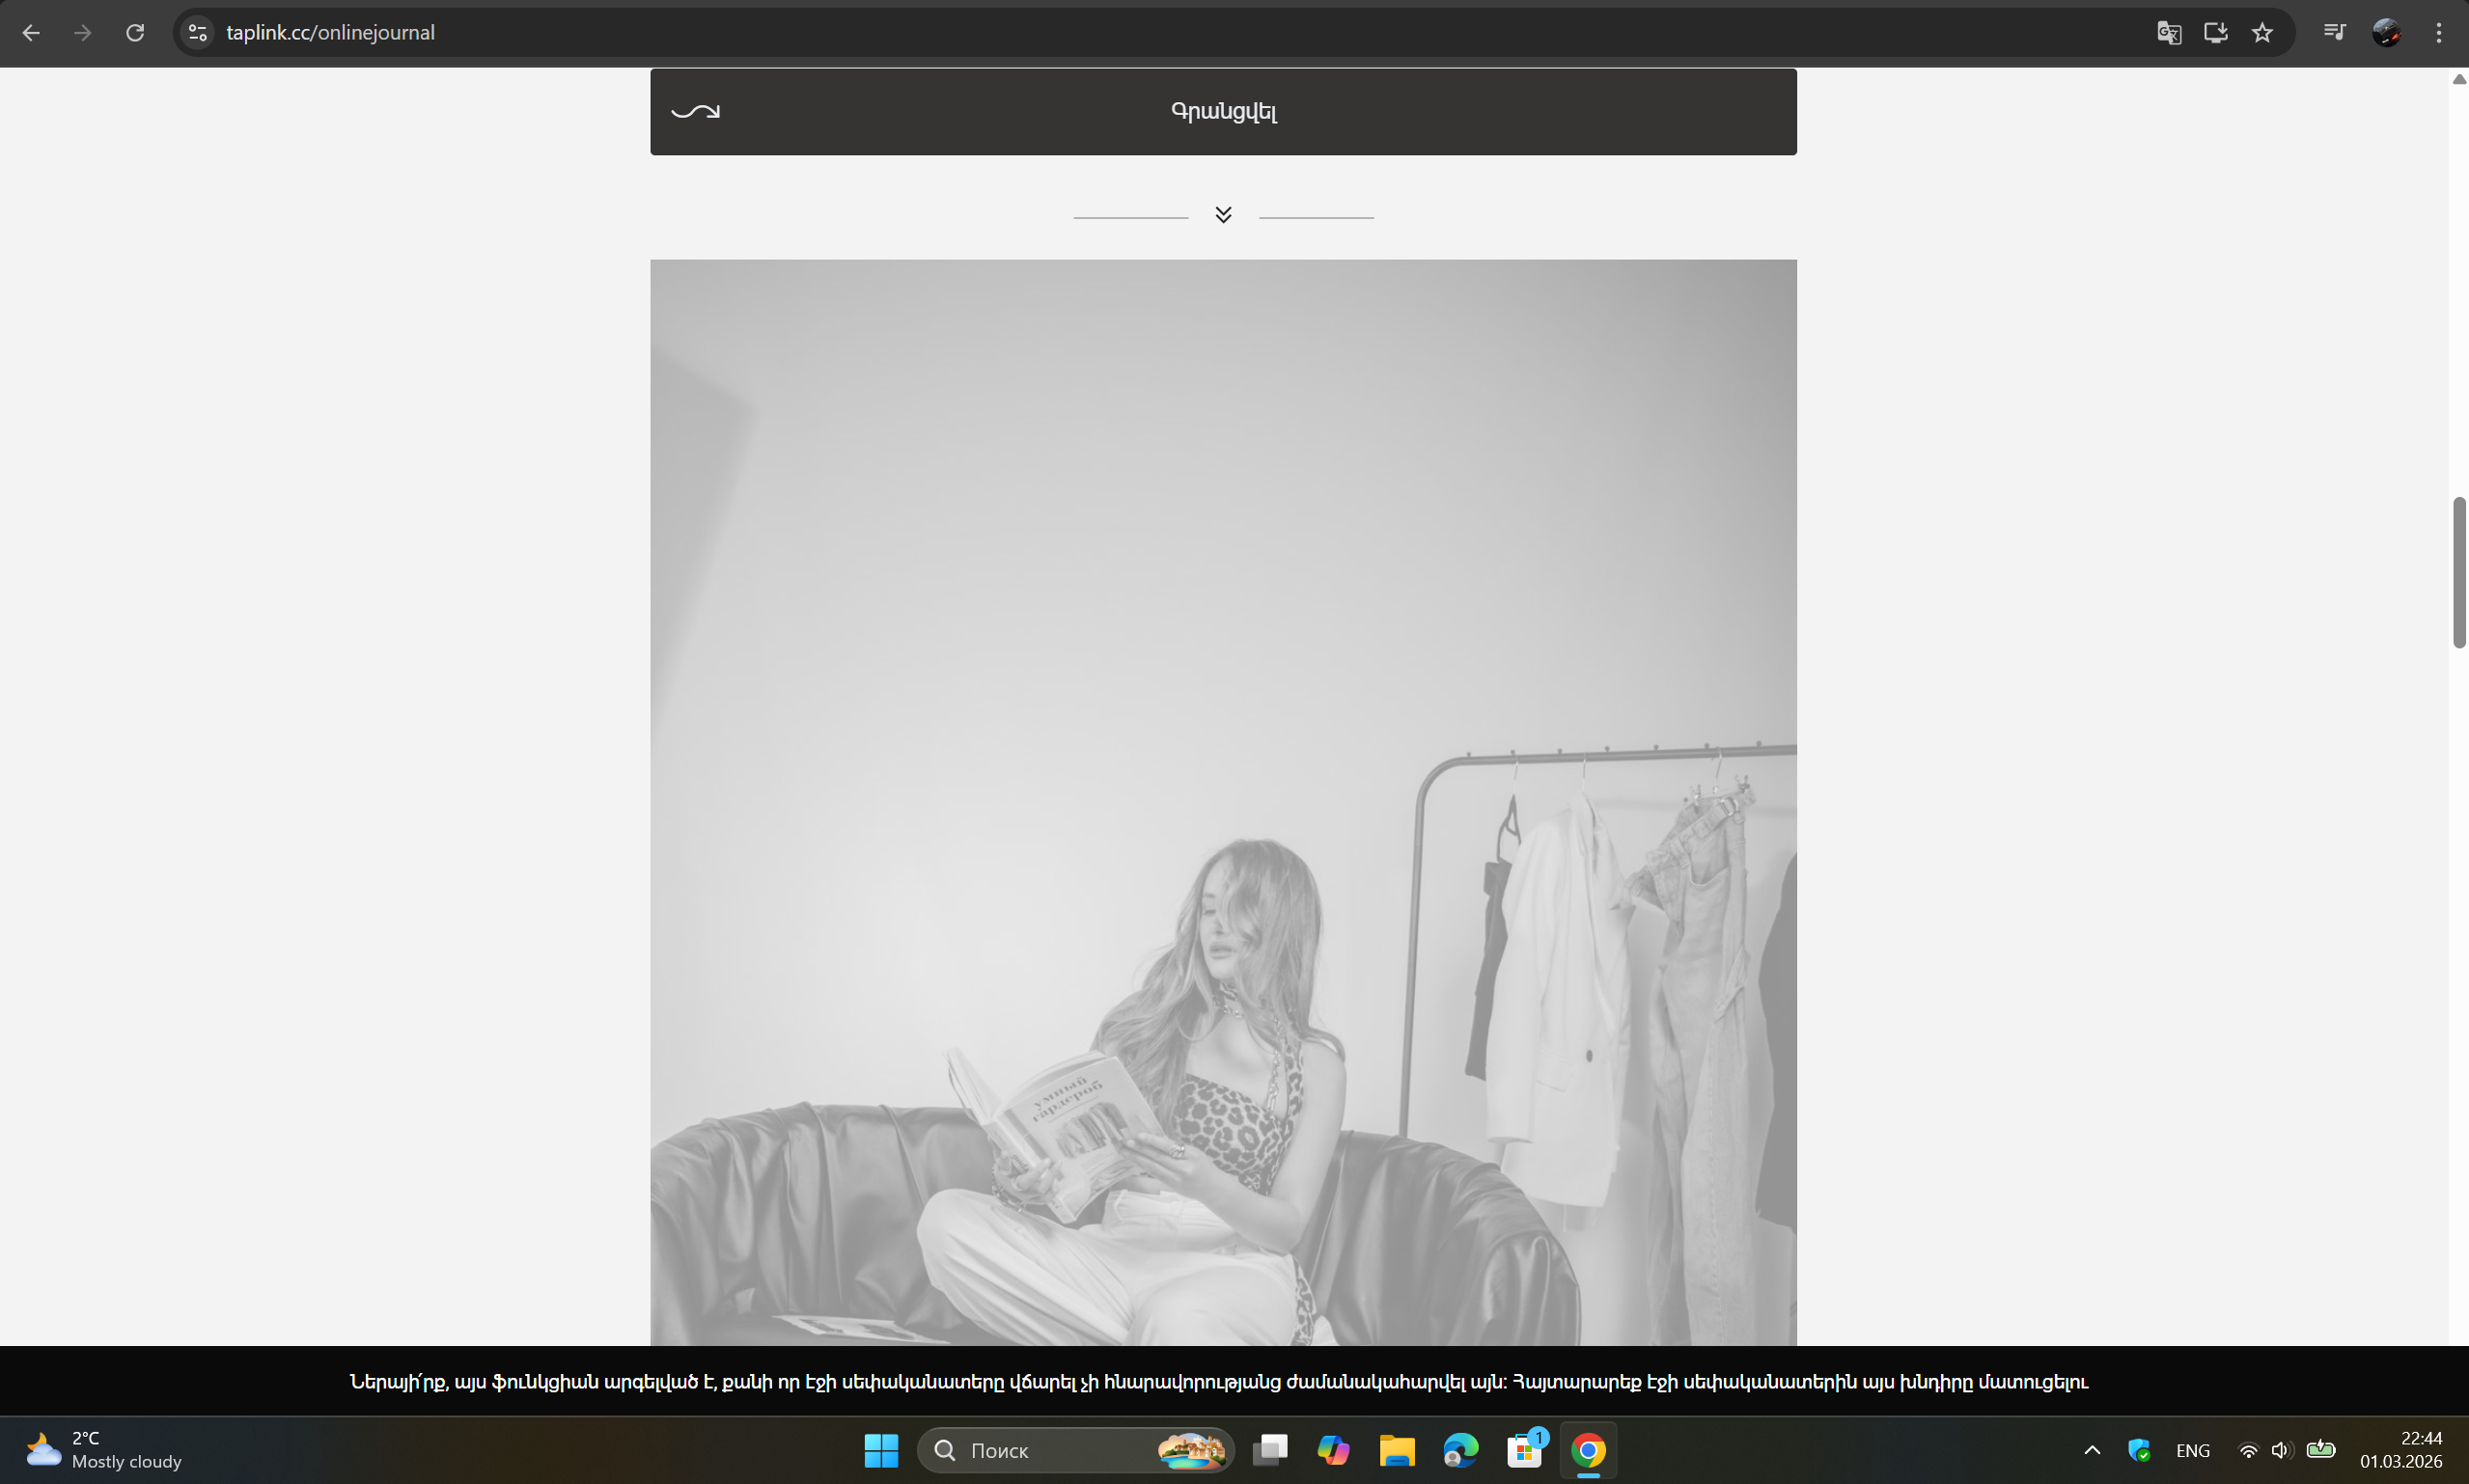Image resolution: width=2469 pixels, height=1484 pixels.
Task: Open File Explorer from the taskbar
Action: [1398, 1450]
